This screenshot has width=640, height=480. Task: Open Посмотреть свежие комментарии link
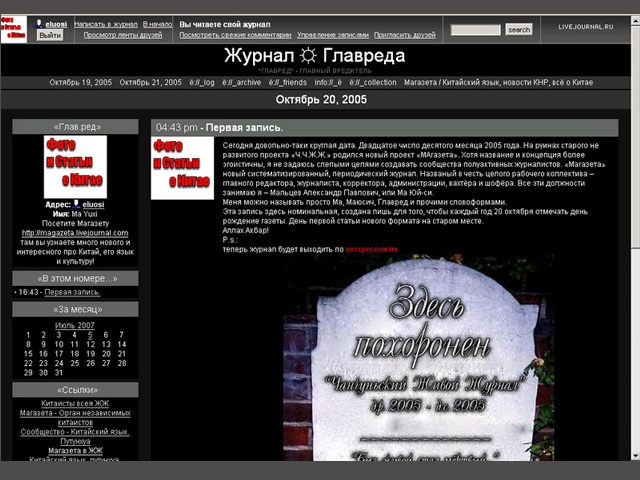click(x=236, y=35)
